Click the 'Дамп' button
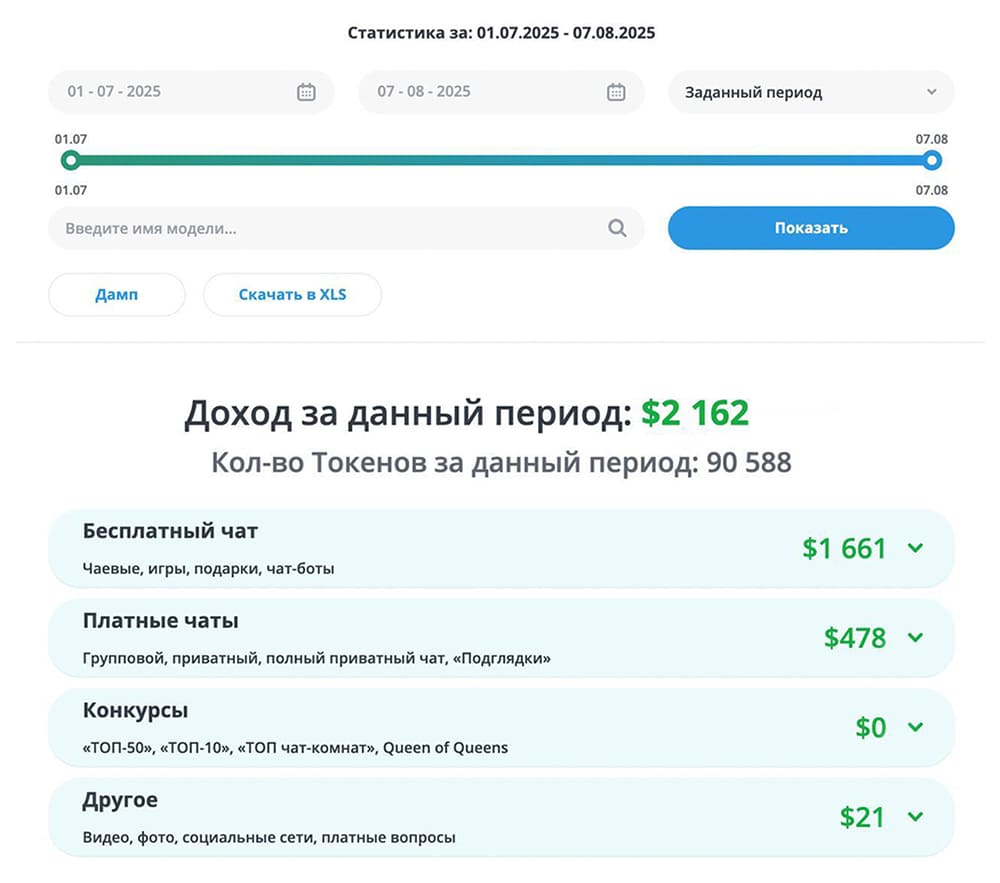1000x883 pixels. tap(117, 295)
